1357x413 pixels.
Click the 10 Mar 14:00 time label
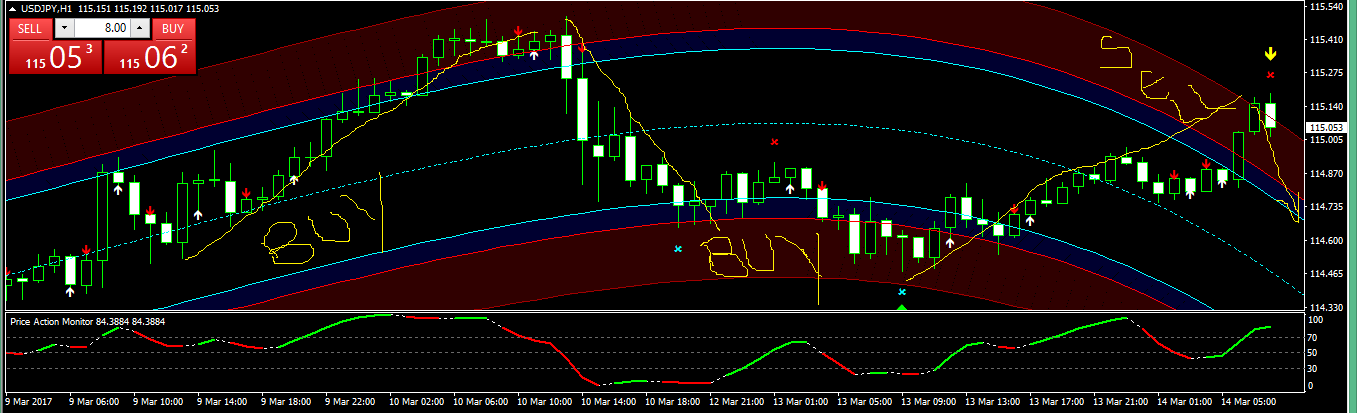pos(608,401)
